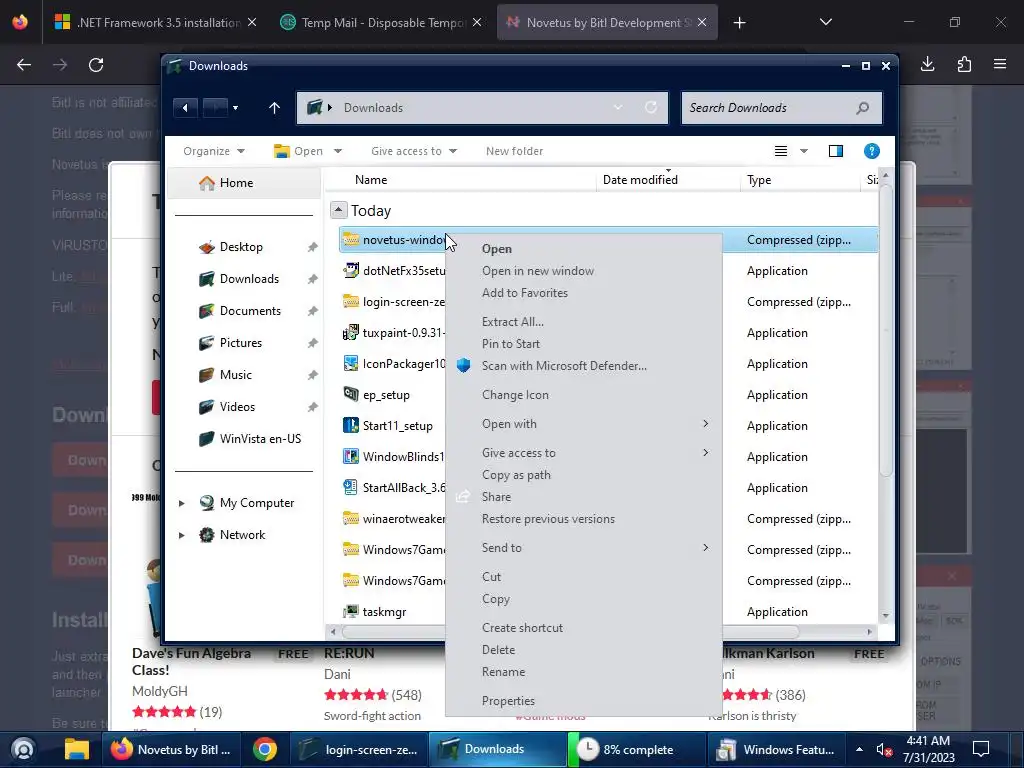Select the dotNetFx35setup file icon
Screen dimensions: 1024x768
(x=351, y=270)
